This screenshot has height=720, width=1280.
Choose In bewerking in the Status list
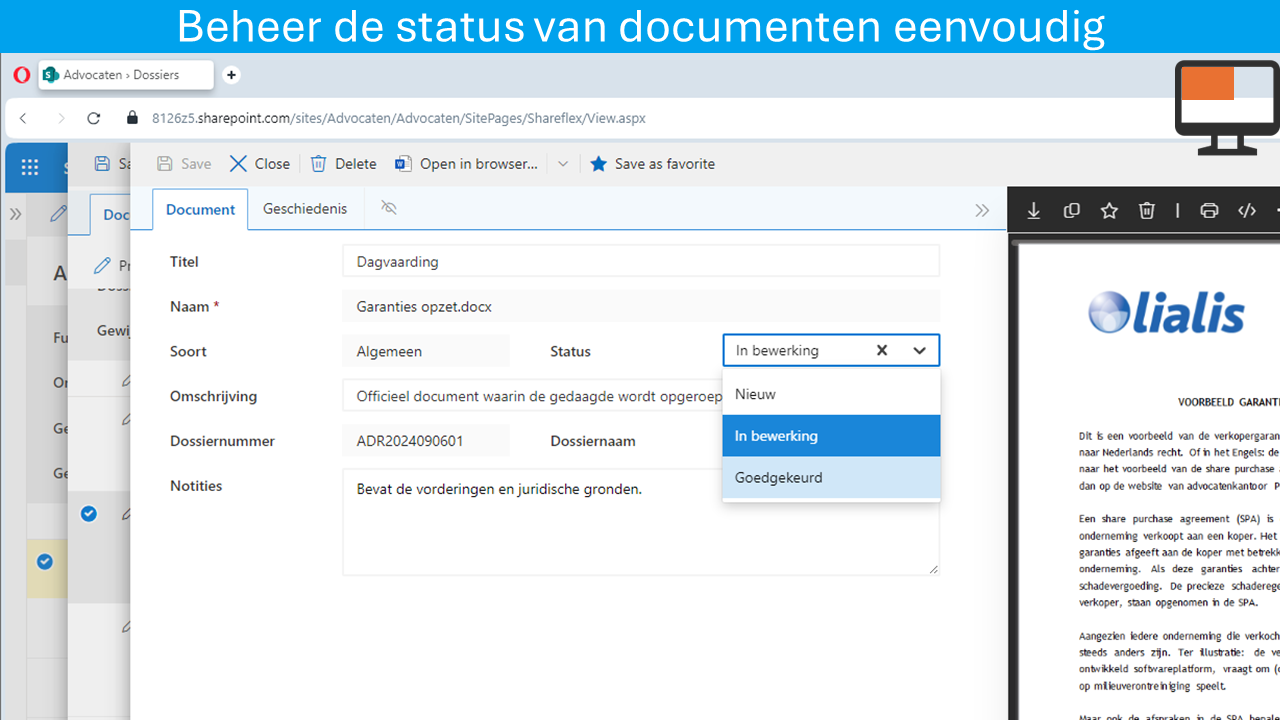pyautogui.click(x=831, y=436)
